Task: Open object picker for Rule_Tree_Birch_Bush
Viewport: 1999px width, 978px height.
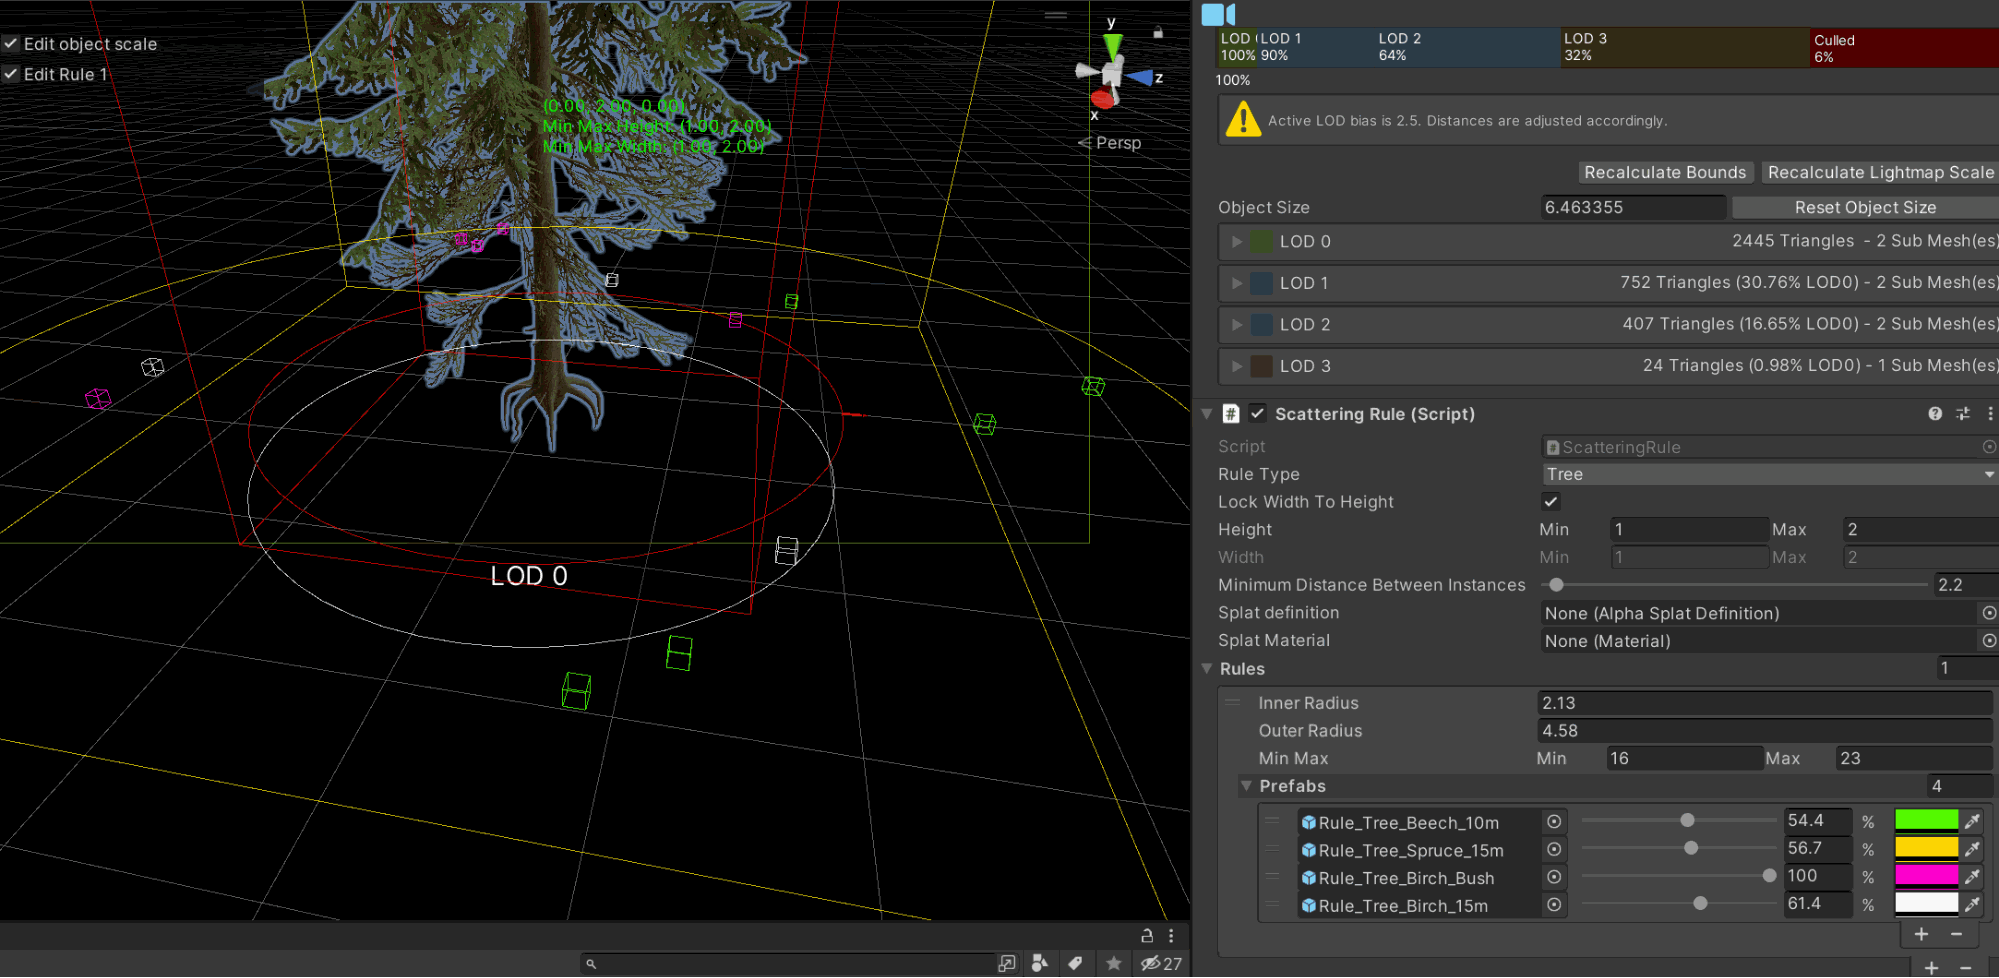Action: coord(1554,878)
